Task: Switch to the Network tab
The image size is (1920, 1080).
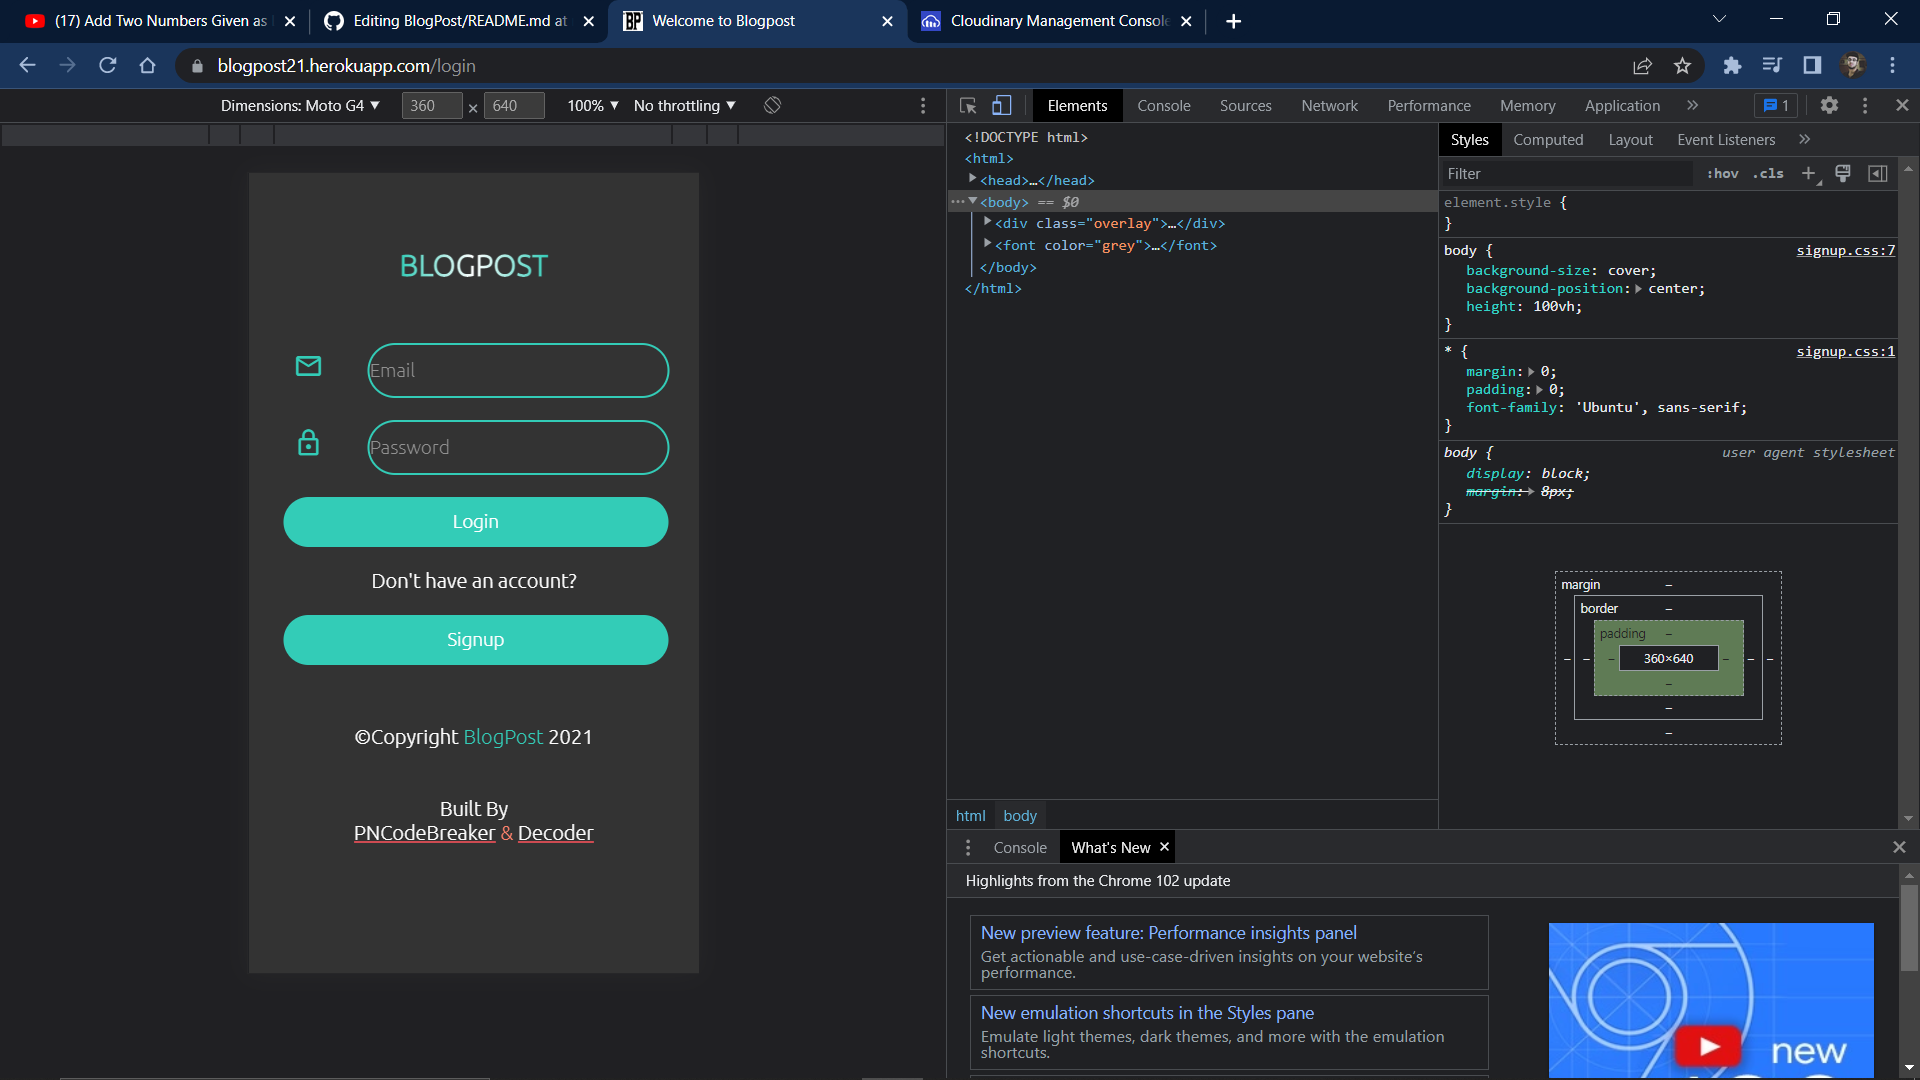Action: [1329, 105]
